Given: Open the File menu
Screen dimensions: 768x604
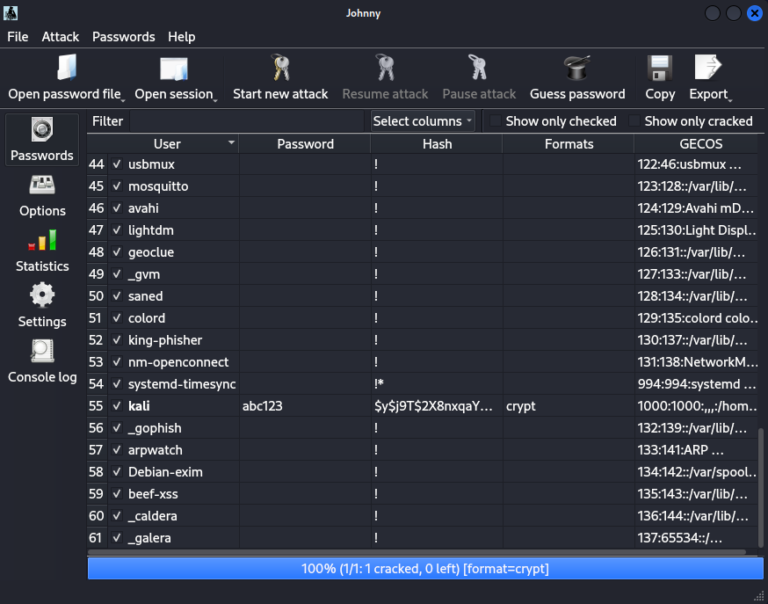Looking at the screenshot, I should (x=18, y=37).
